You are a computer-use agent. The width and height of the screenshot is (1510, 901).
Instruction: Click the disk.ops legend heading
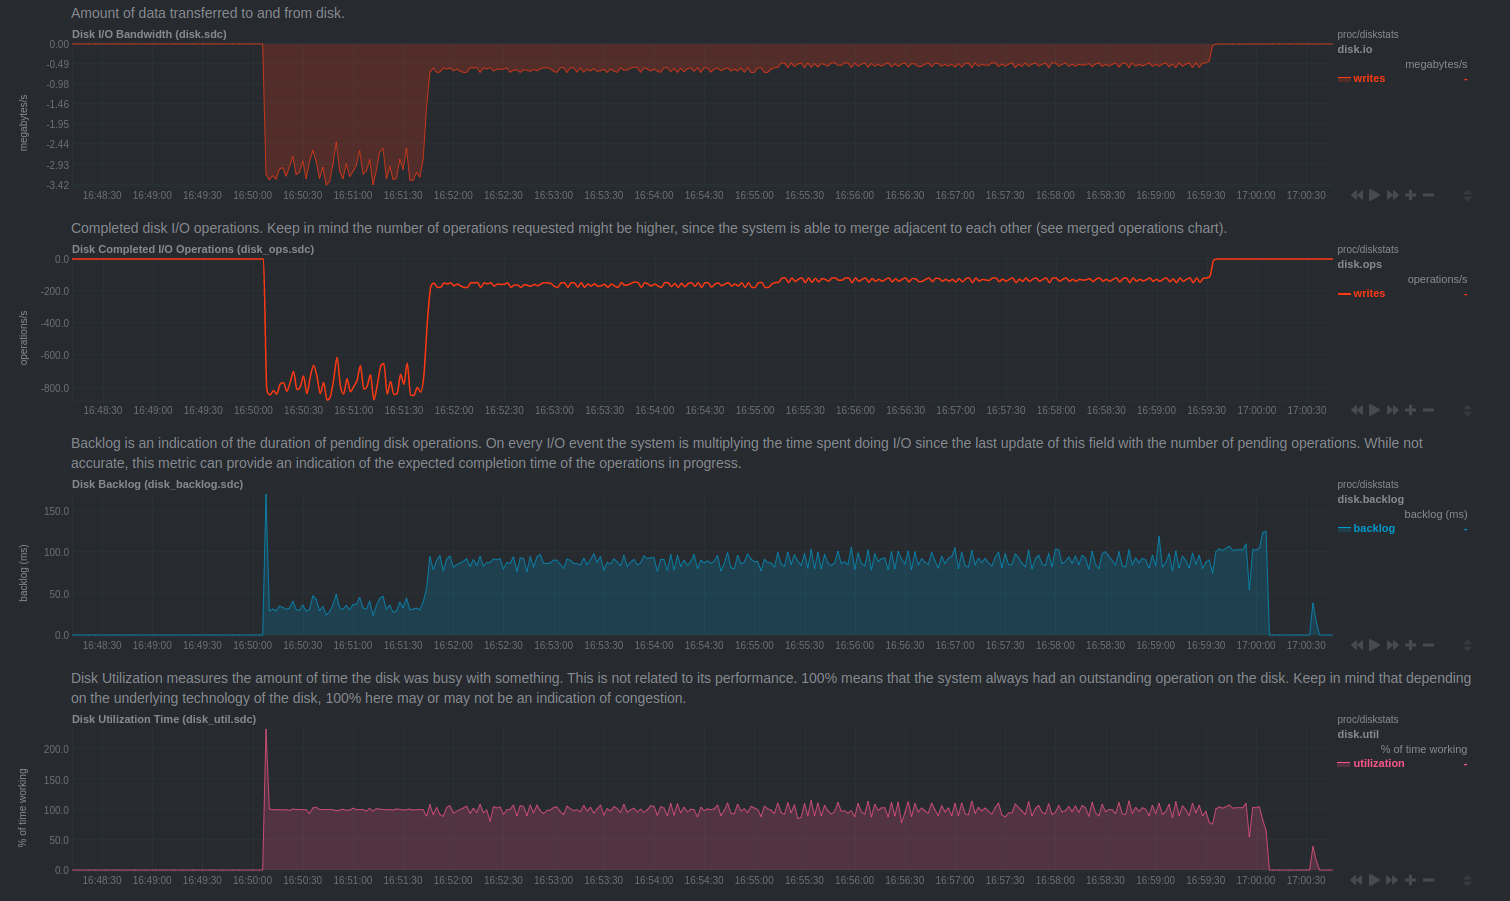(1360, 264)
